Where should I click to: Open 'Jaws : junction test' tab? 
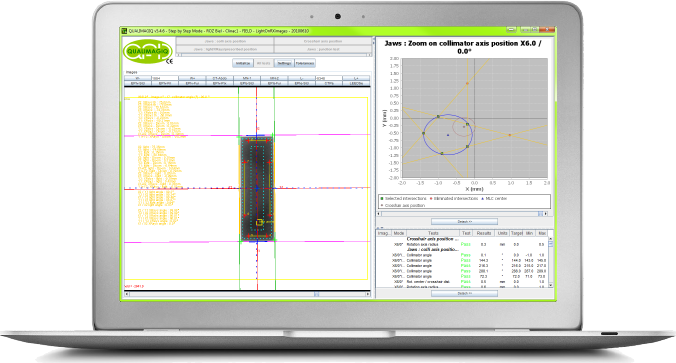pyautogui.click(x=323, y=49)
